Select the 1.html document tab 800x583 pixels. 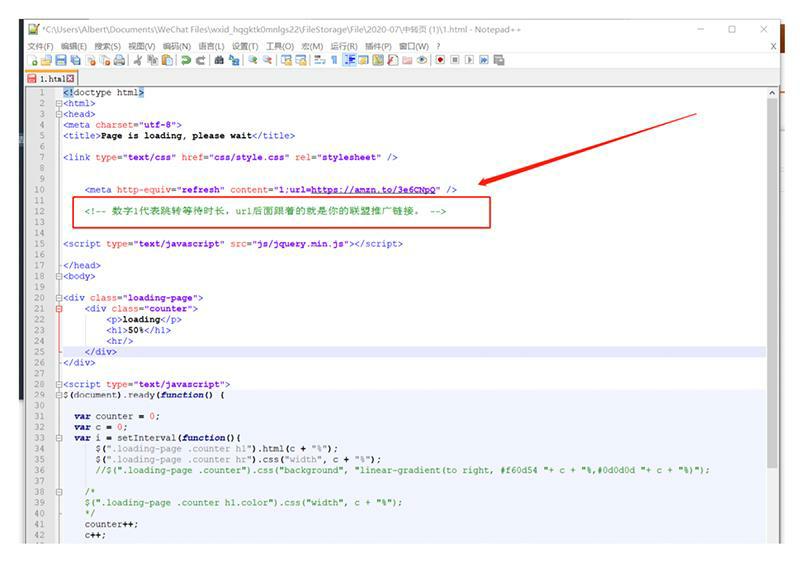pyautogui.click(x=51, y=78)
